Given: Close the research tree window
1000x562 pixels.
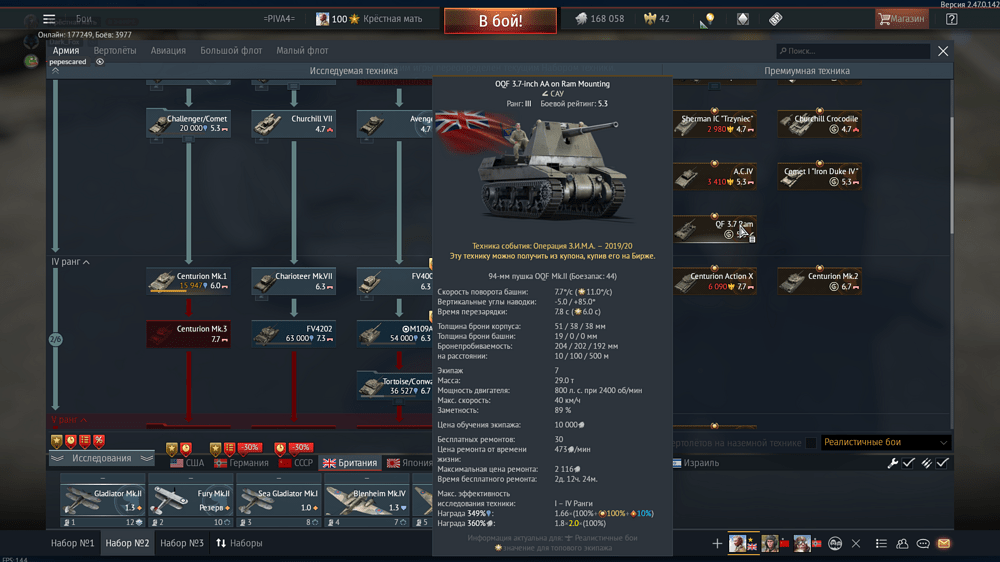Looking at the screenshot, I should pyautogui.click(x=943, y=51).
